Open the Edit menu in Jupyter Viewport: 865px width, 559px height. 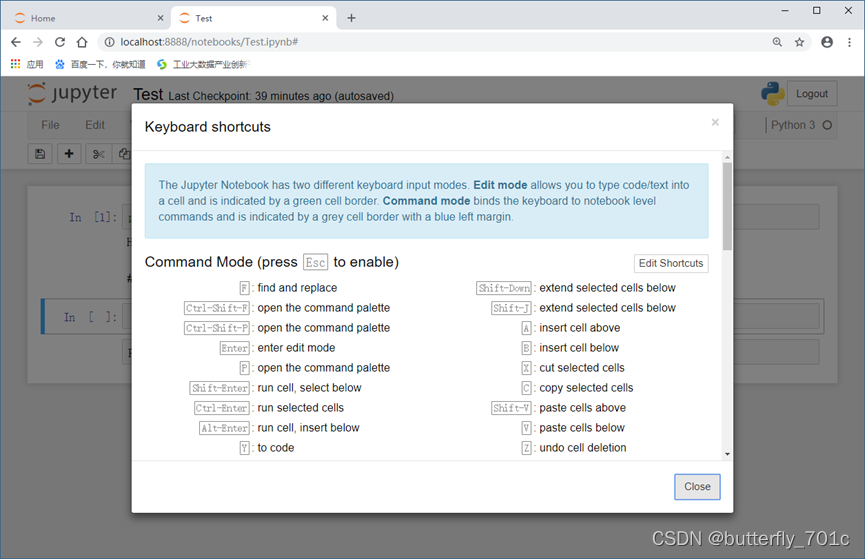pos(95,125)
